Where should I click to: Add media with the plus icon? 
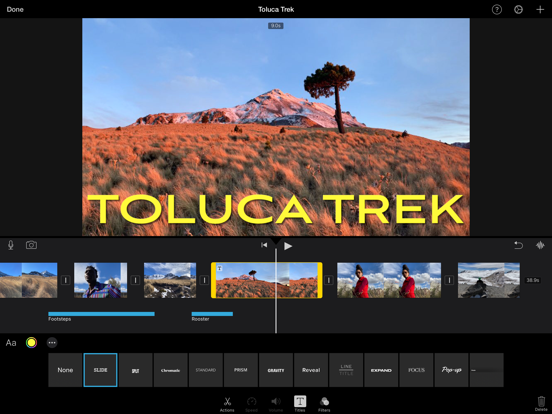coord(540,10)
